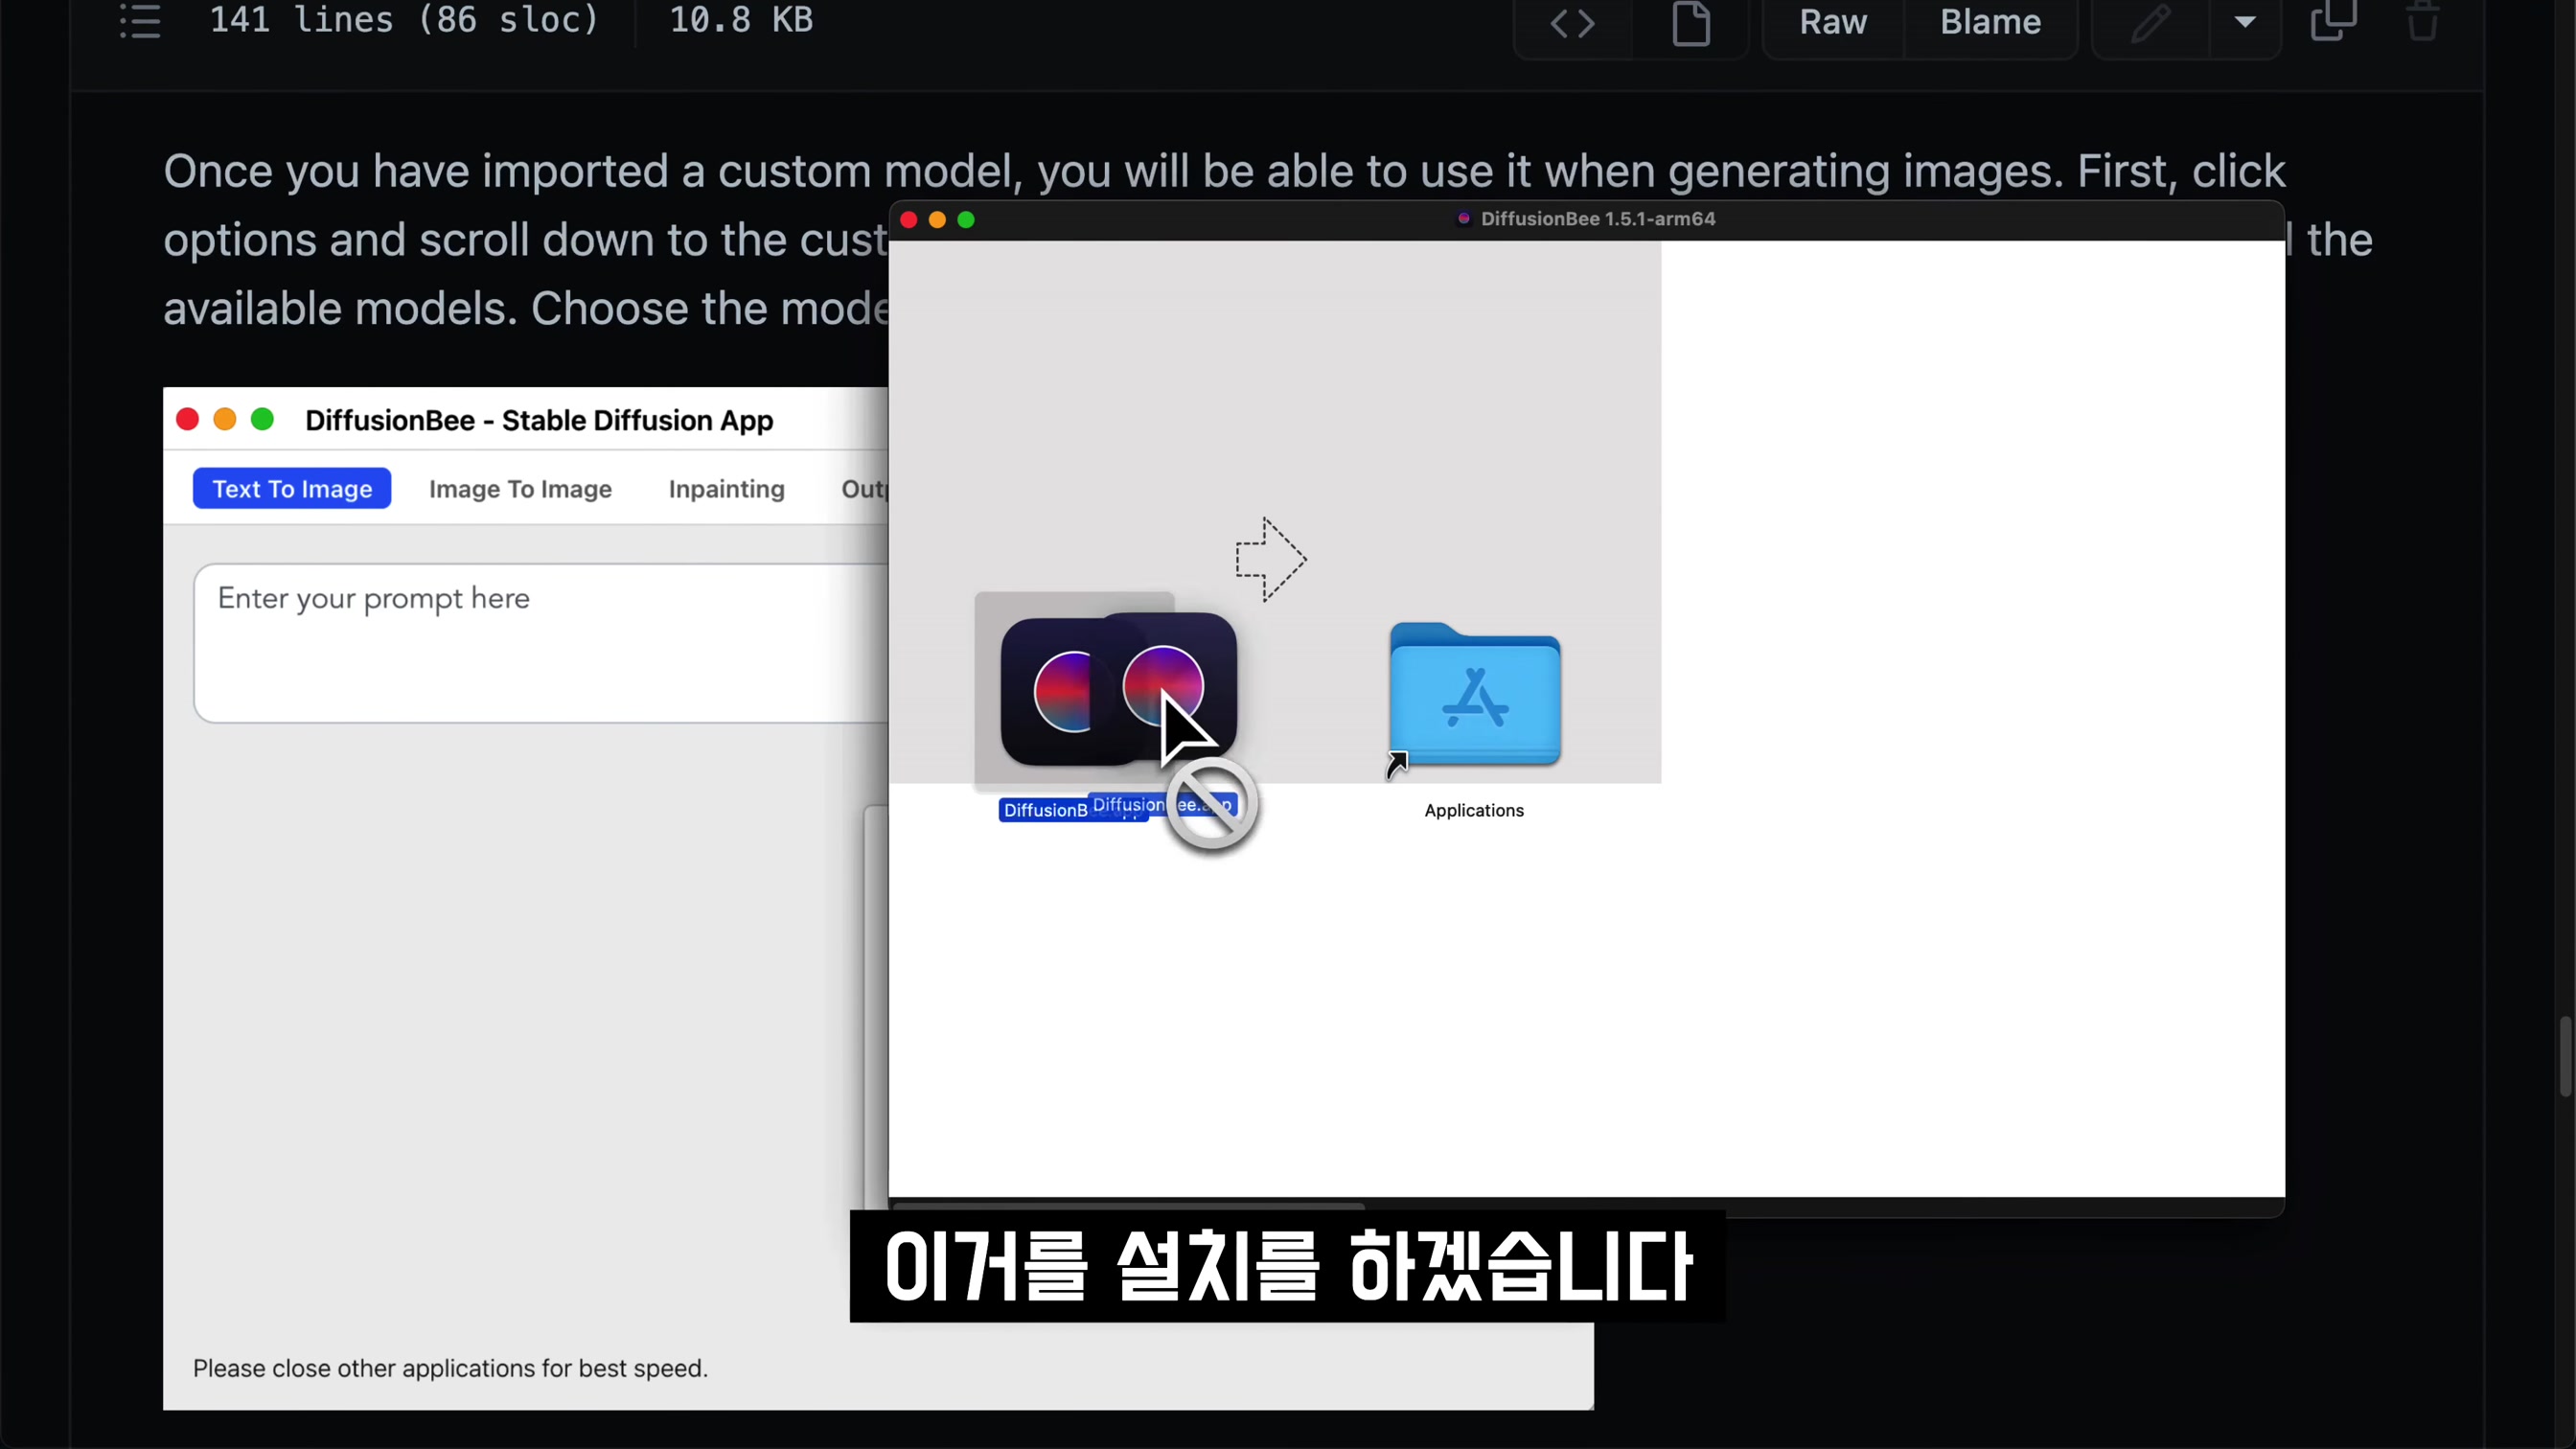The height and width of the screenshot is (1449, 2576).
Task: Click the 'Please close other applications' message
Action: pyautogui.click(x=450, y=1368)
